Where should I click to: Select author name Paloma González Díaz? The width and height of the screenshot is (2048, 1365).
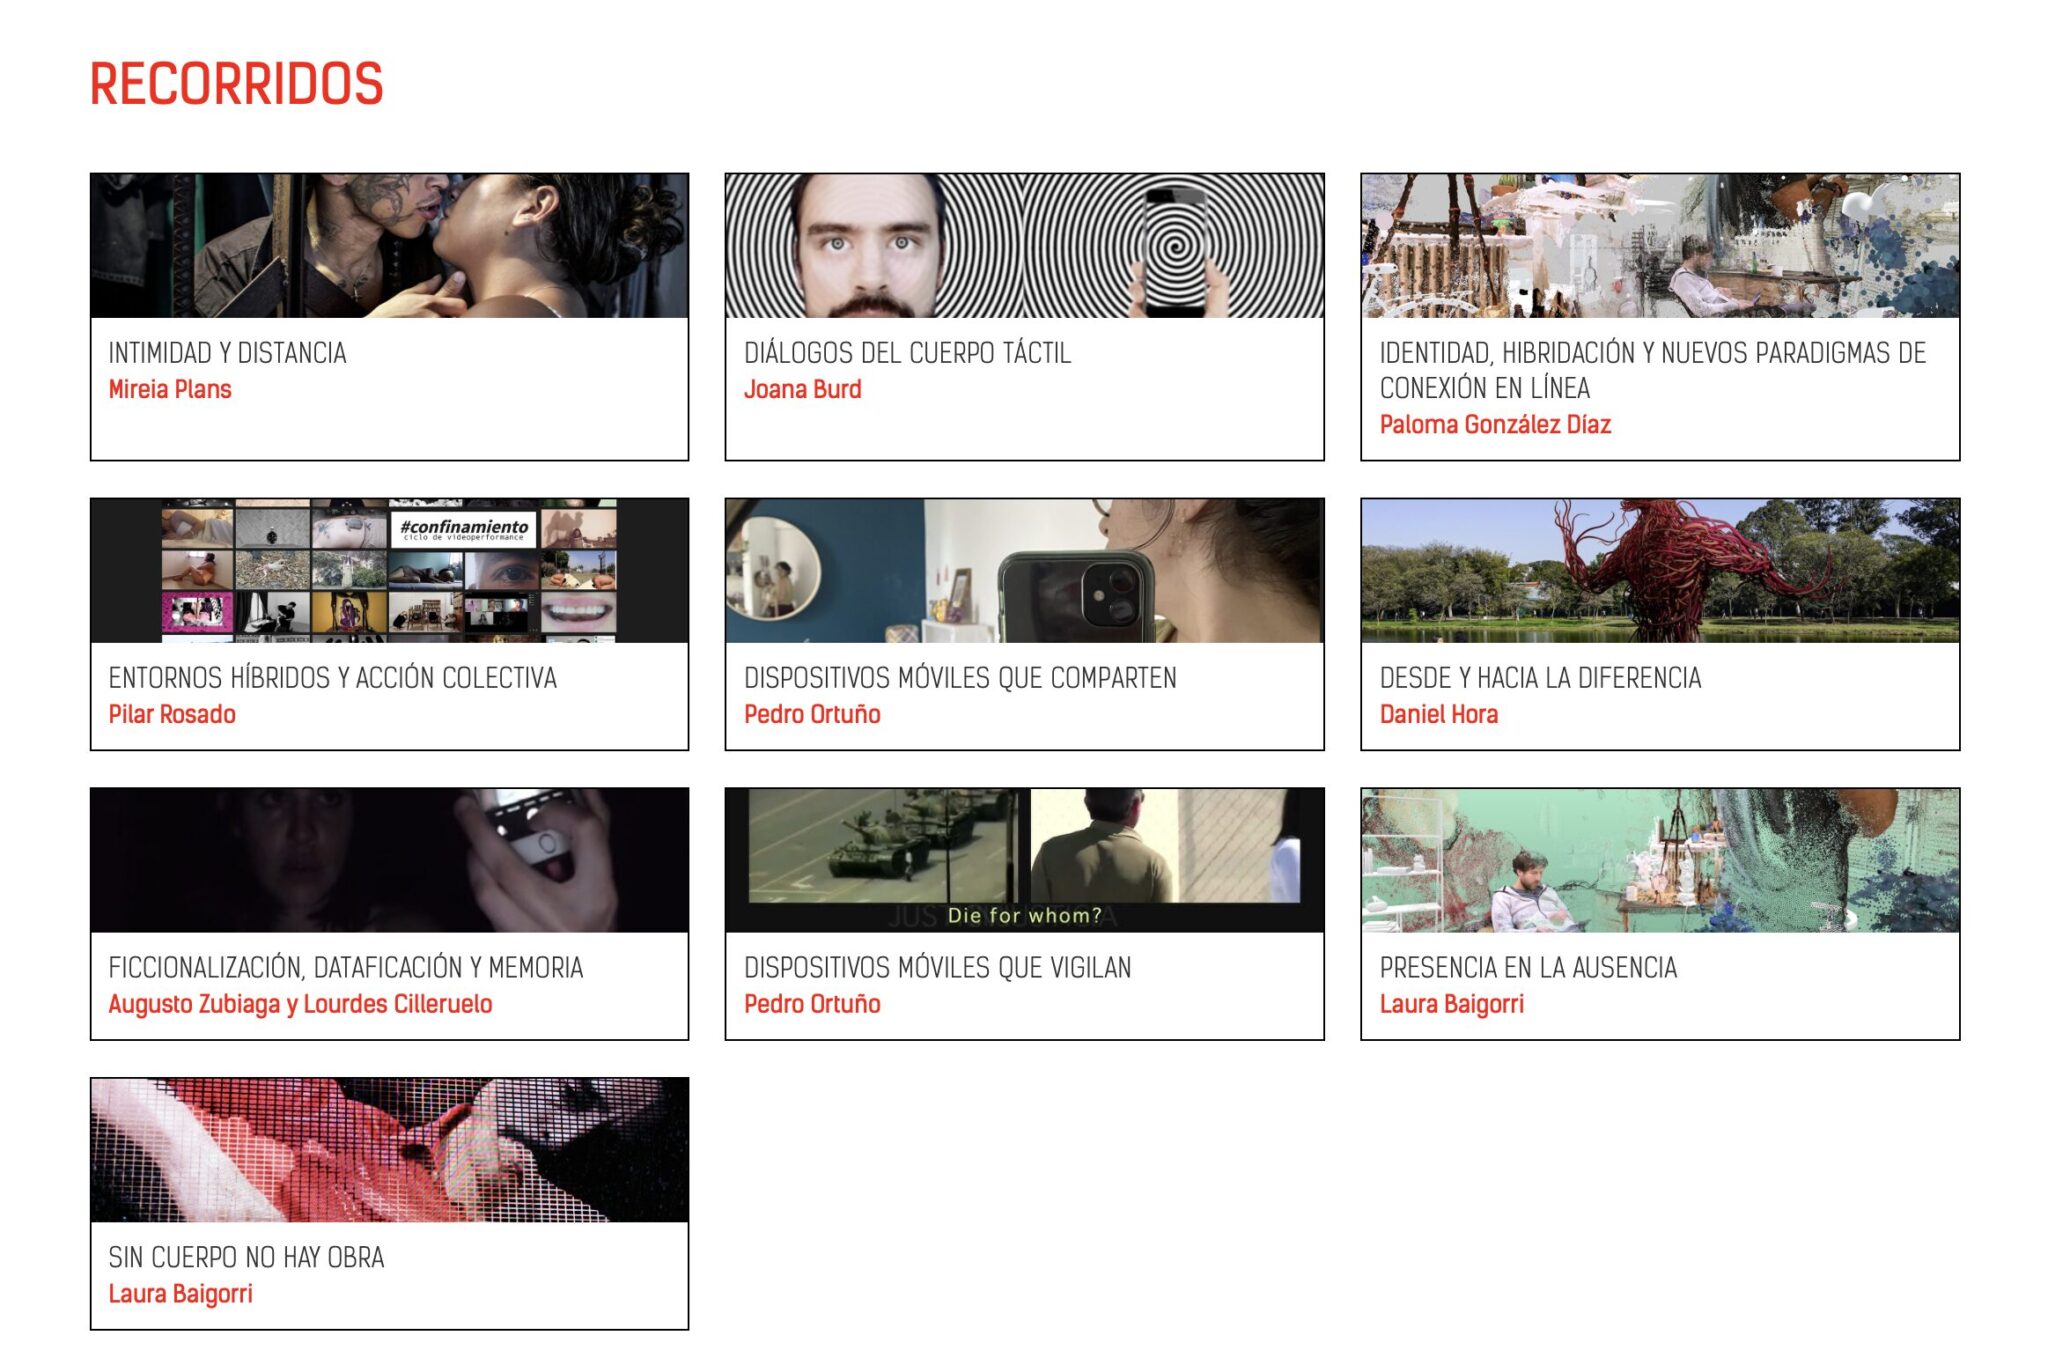1494,425
